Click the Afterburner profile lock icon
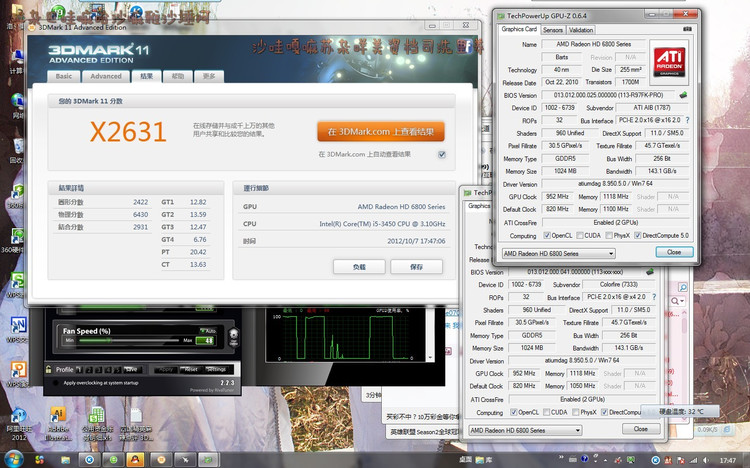The width and height of the screenshot is (750, 468). pyautogui.click(x=48, y=369)
